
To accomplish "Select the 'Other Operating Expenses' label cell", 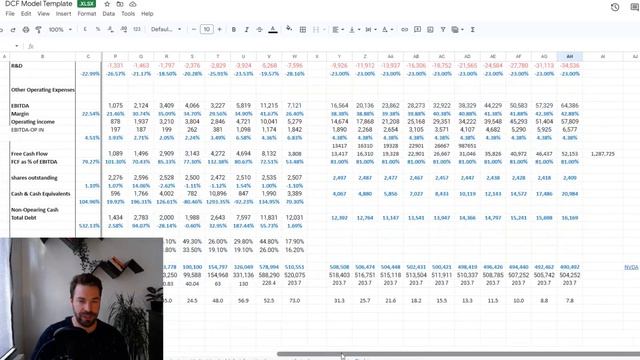I will click(x=42, y=90).
